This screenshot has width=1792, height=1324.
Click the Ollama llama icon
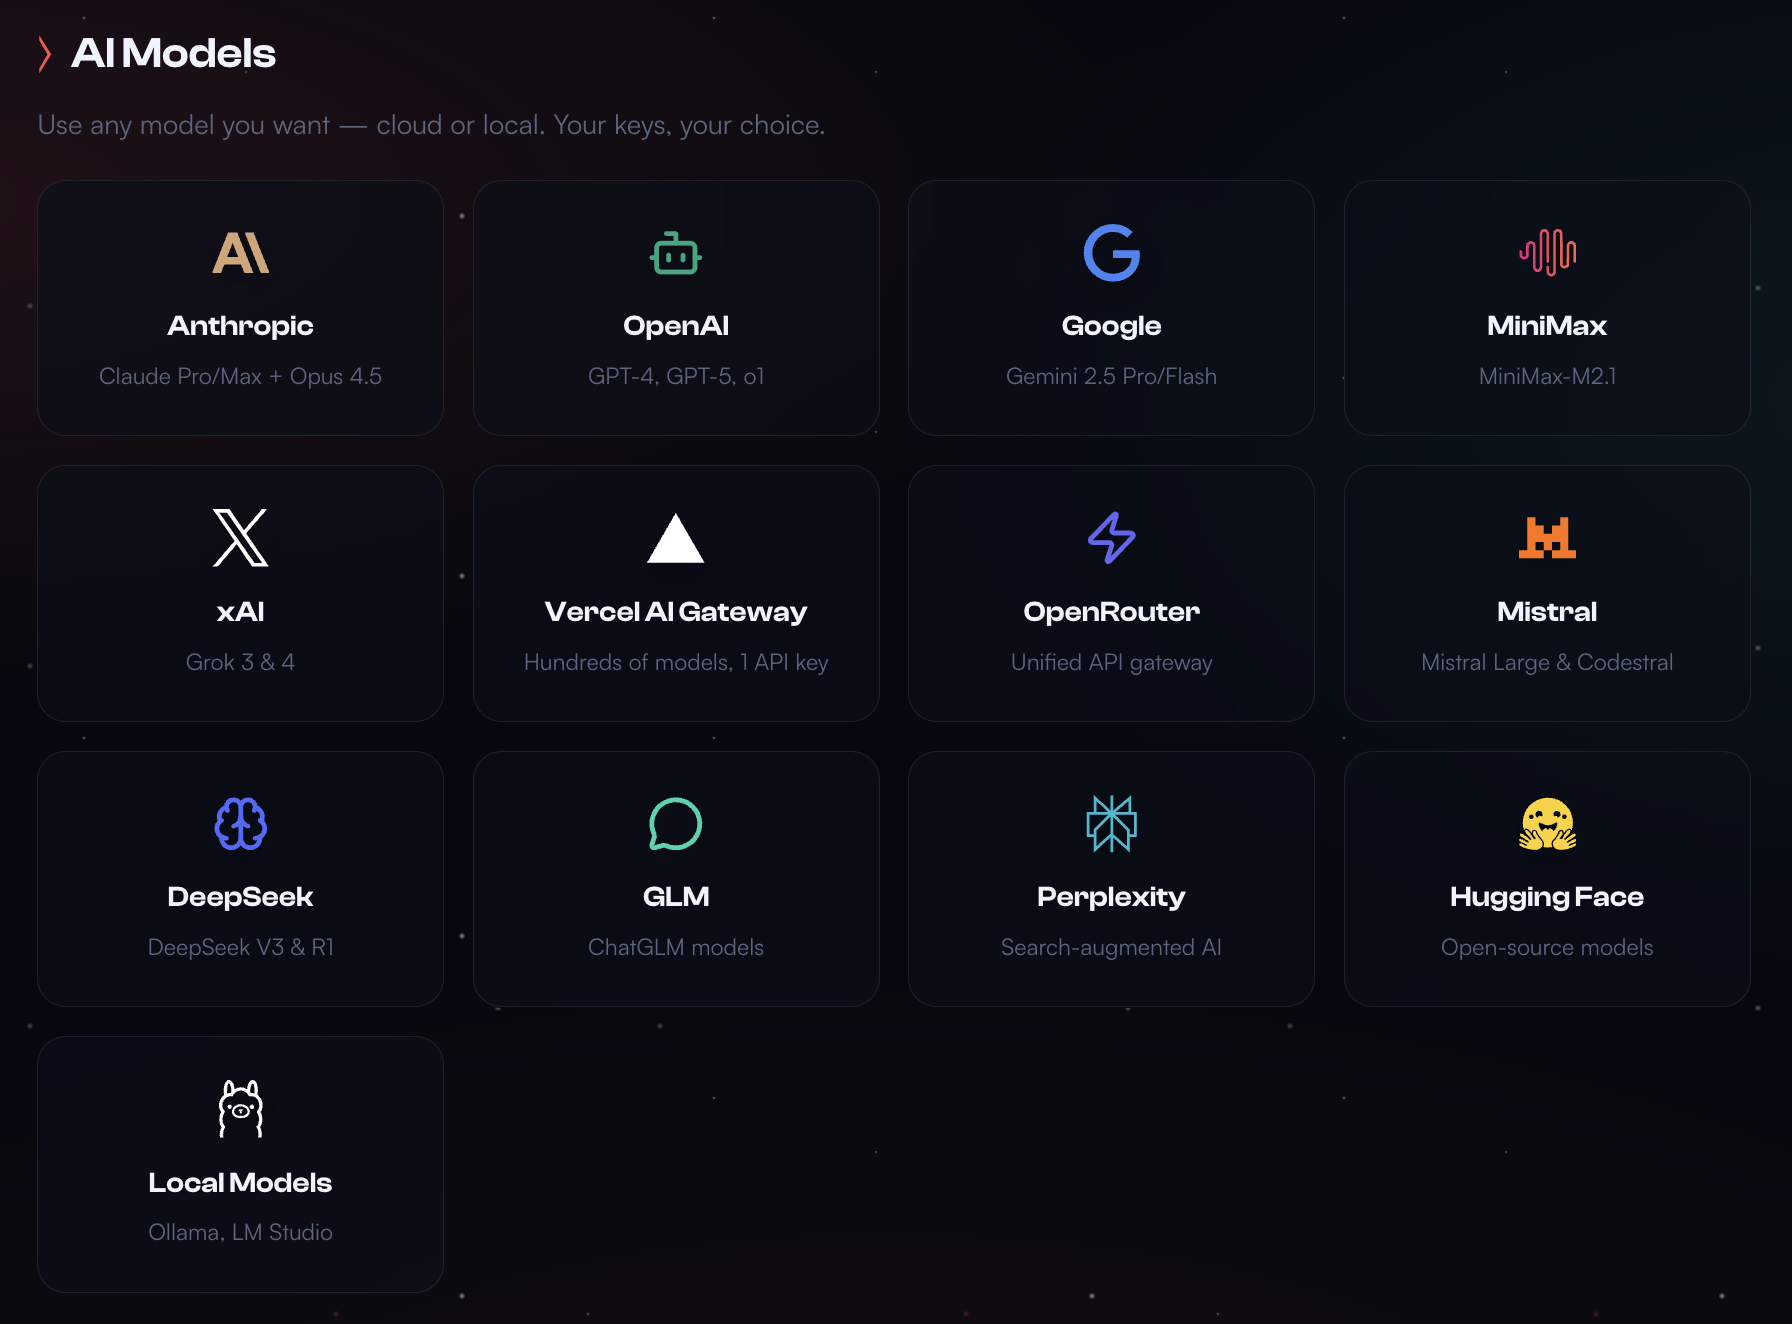click(x=240, y=1109)
